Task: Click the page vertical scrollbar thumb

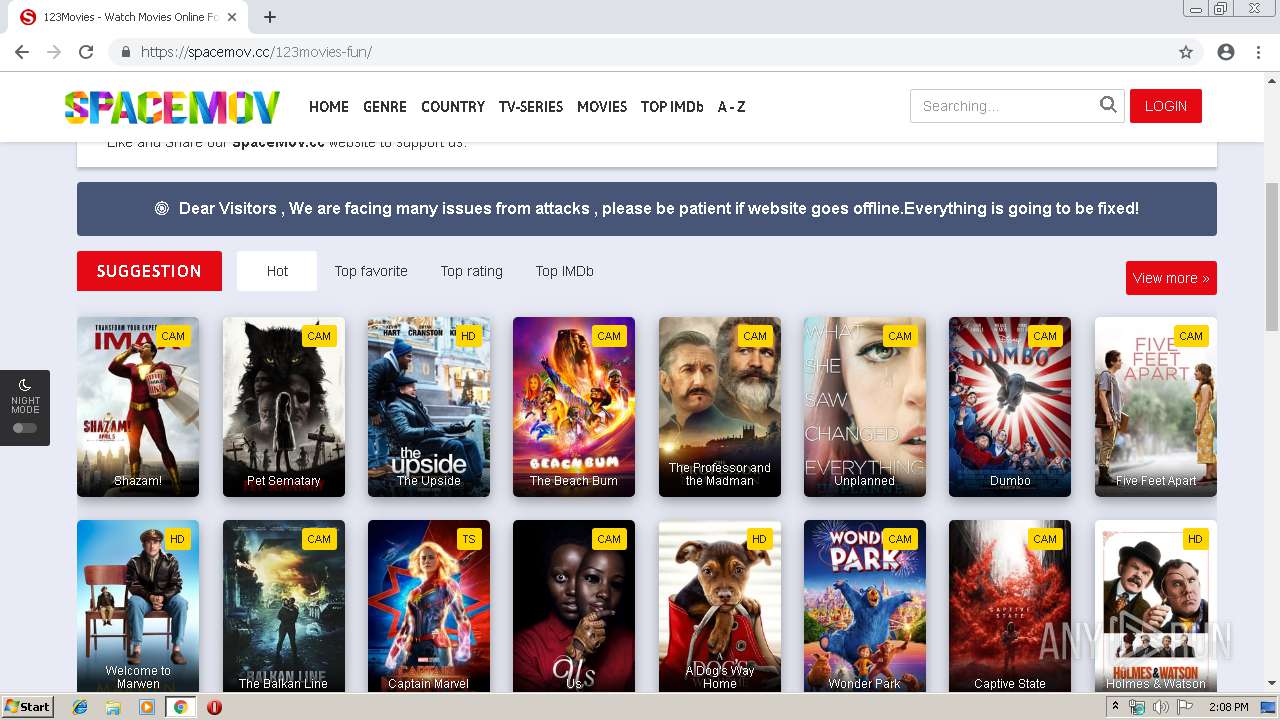Action: 1272,257
